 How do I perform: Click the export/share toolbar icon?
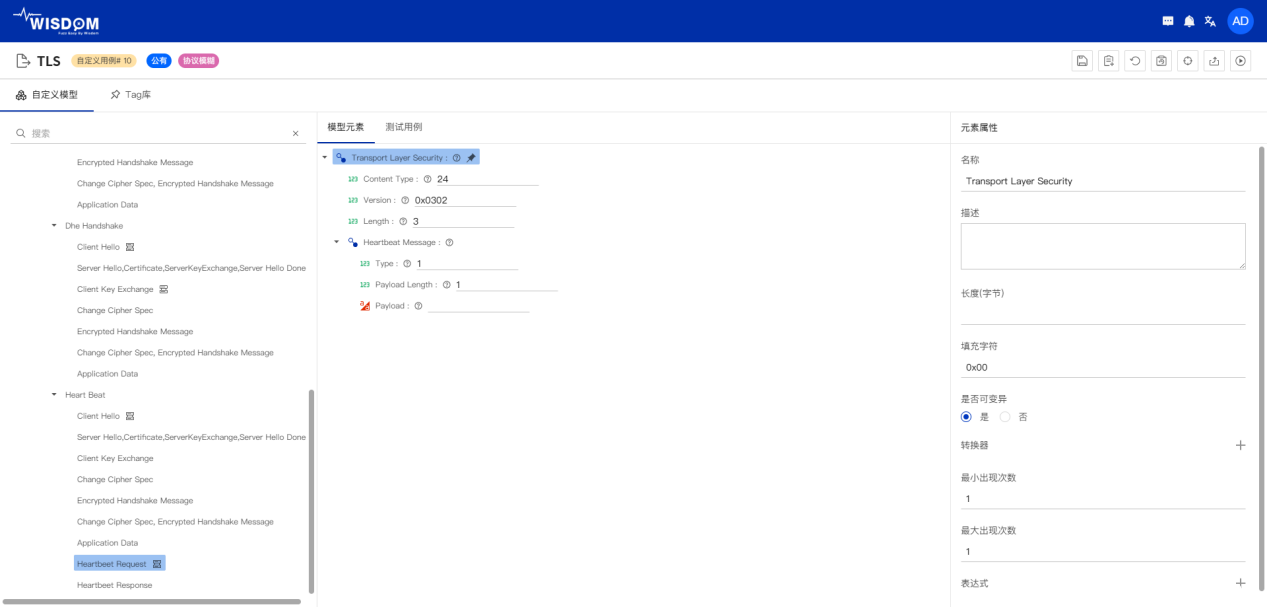click(x=1214, y=61)
